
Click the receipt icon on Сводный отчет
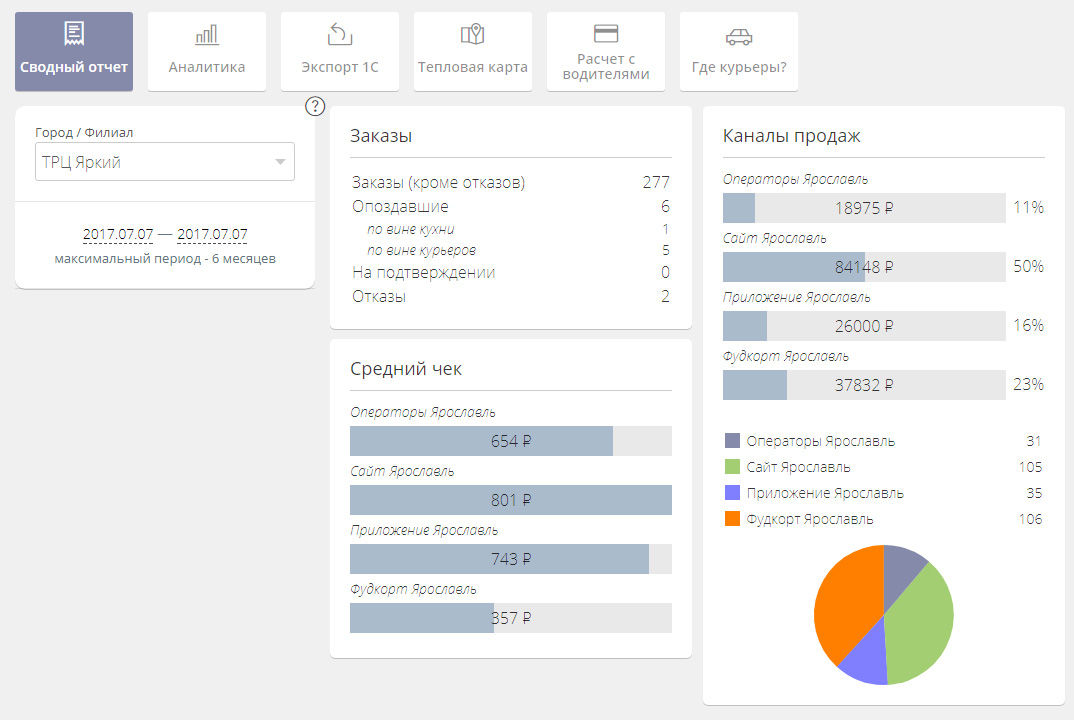74,34
